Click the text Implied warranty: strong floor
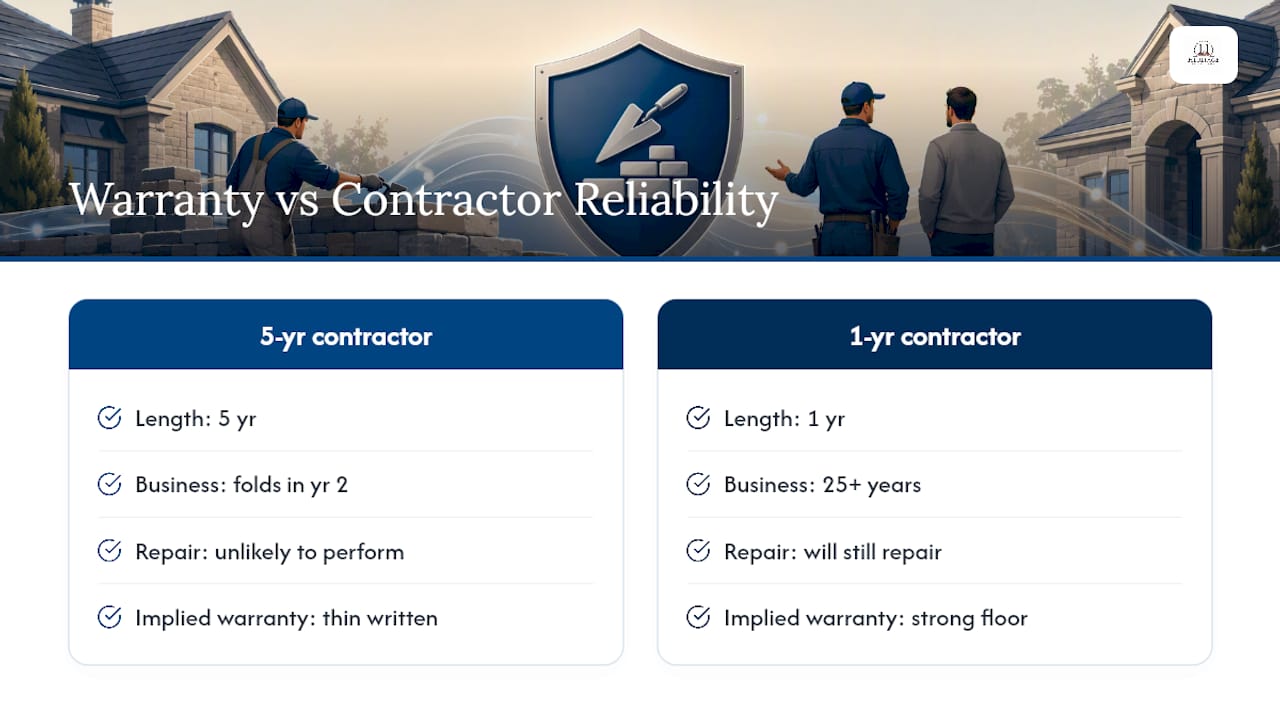This screenshot has width=1280, height=720. 876,618
